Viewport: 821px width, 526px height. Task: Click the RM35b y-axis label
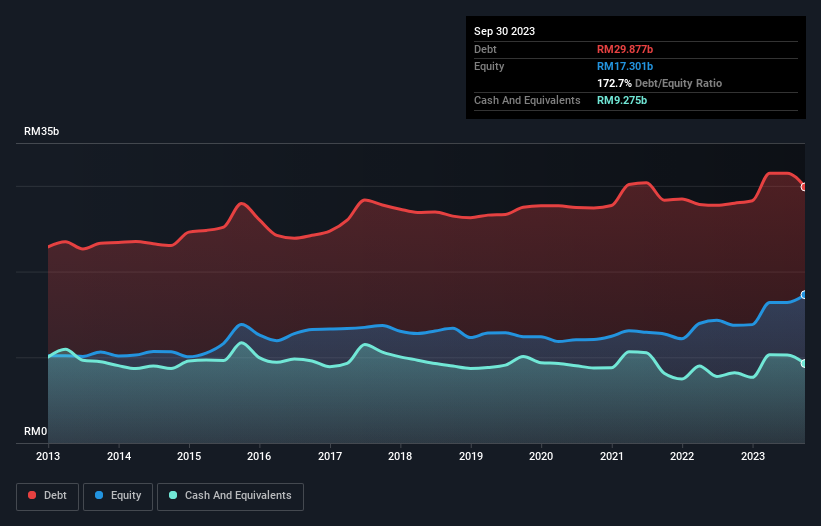click(x=41, y=131)
